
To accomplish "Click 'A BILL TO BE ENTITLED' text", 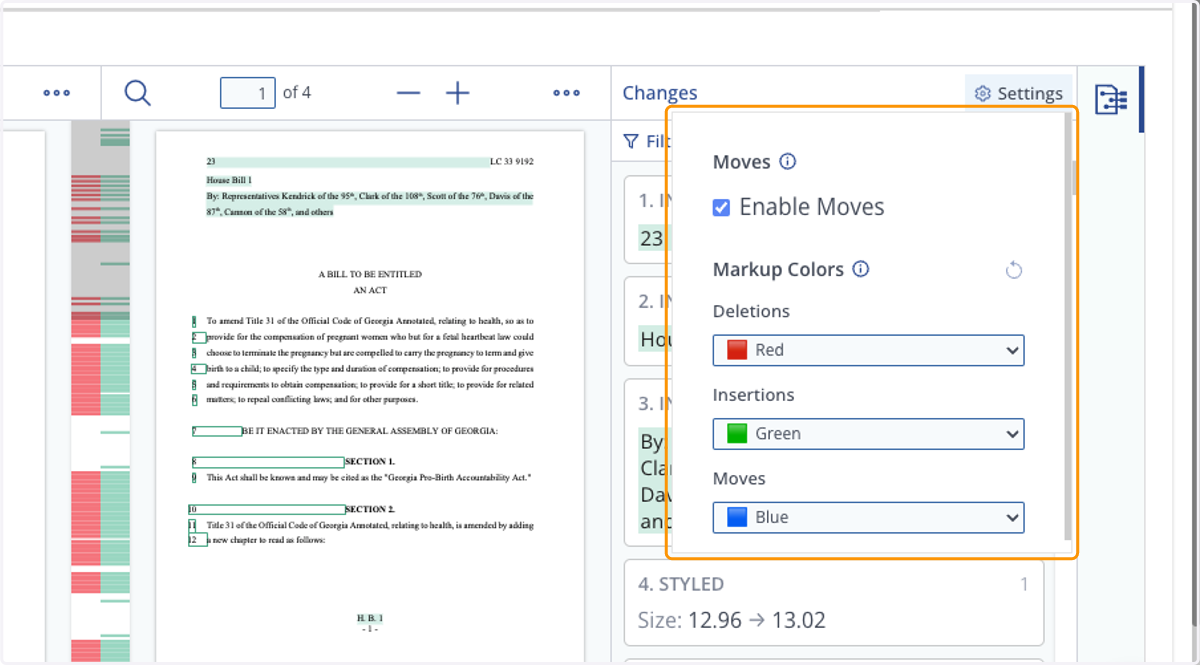I will (370, 274).
